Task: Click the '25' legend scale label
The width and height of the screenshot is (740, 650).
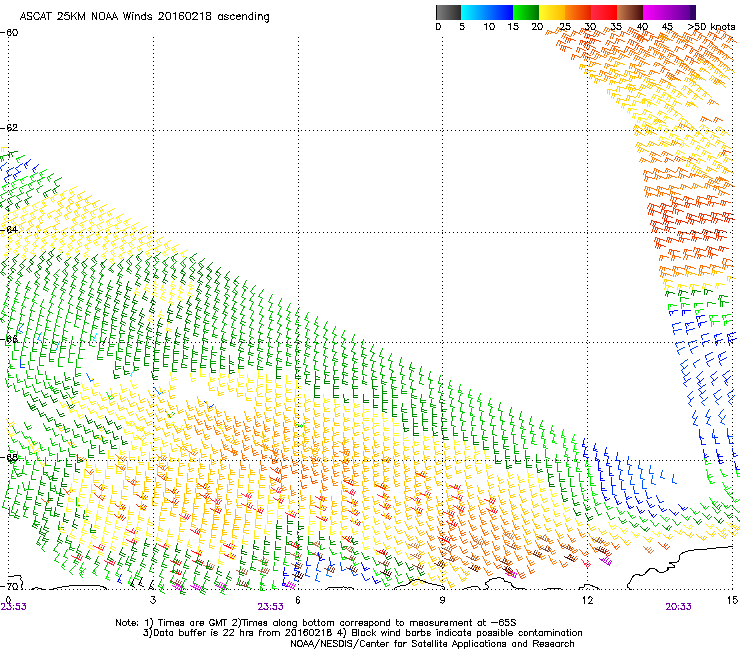Action: click(565, 27)
